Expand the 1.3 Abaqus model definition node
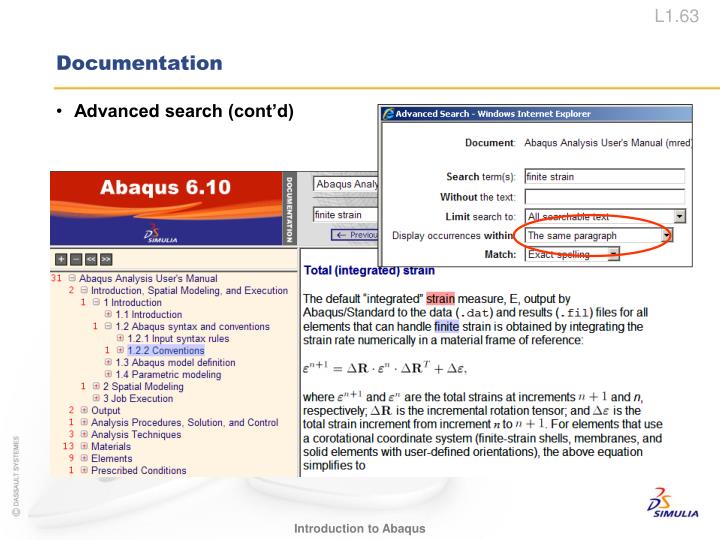 tap(108, 362)
